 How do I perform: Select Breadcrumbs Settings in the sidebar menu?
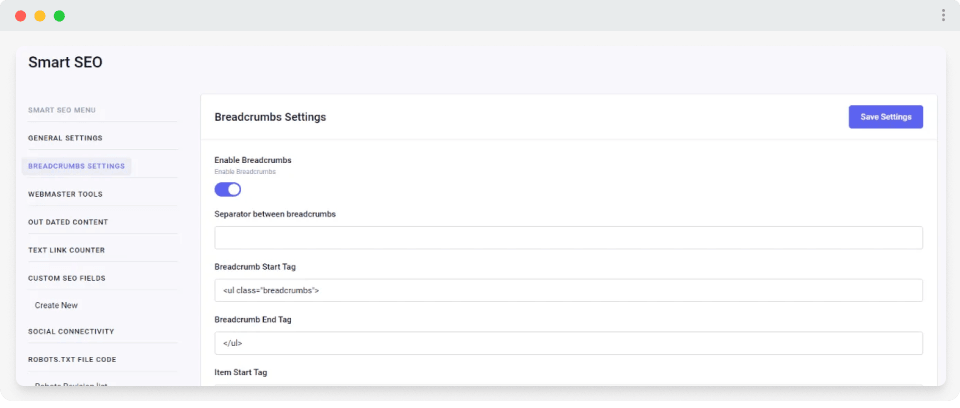click(x=77, y=166)
